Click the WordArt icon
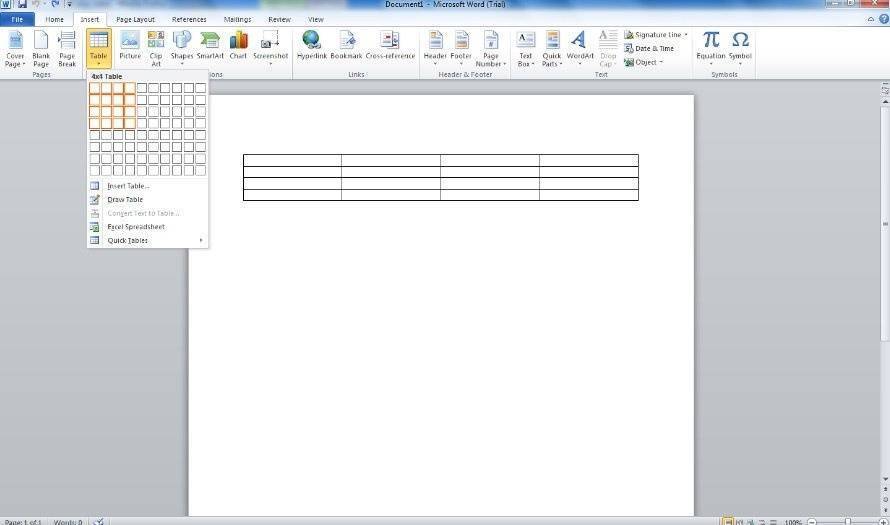This screenshot has width=890, height=525. click(579, 45)
